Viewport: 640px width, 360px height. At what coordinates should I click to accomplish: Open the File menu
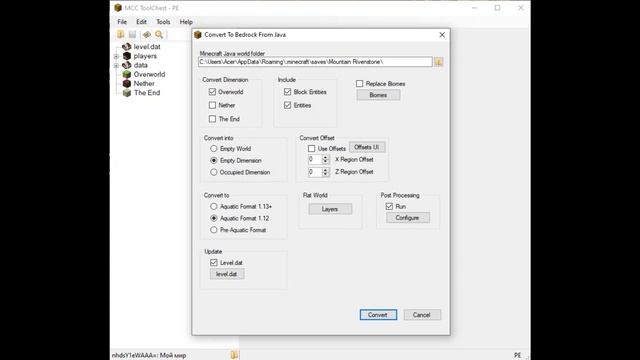pyautogui.click(x=122, y=22)
